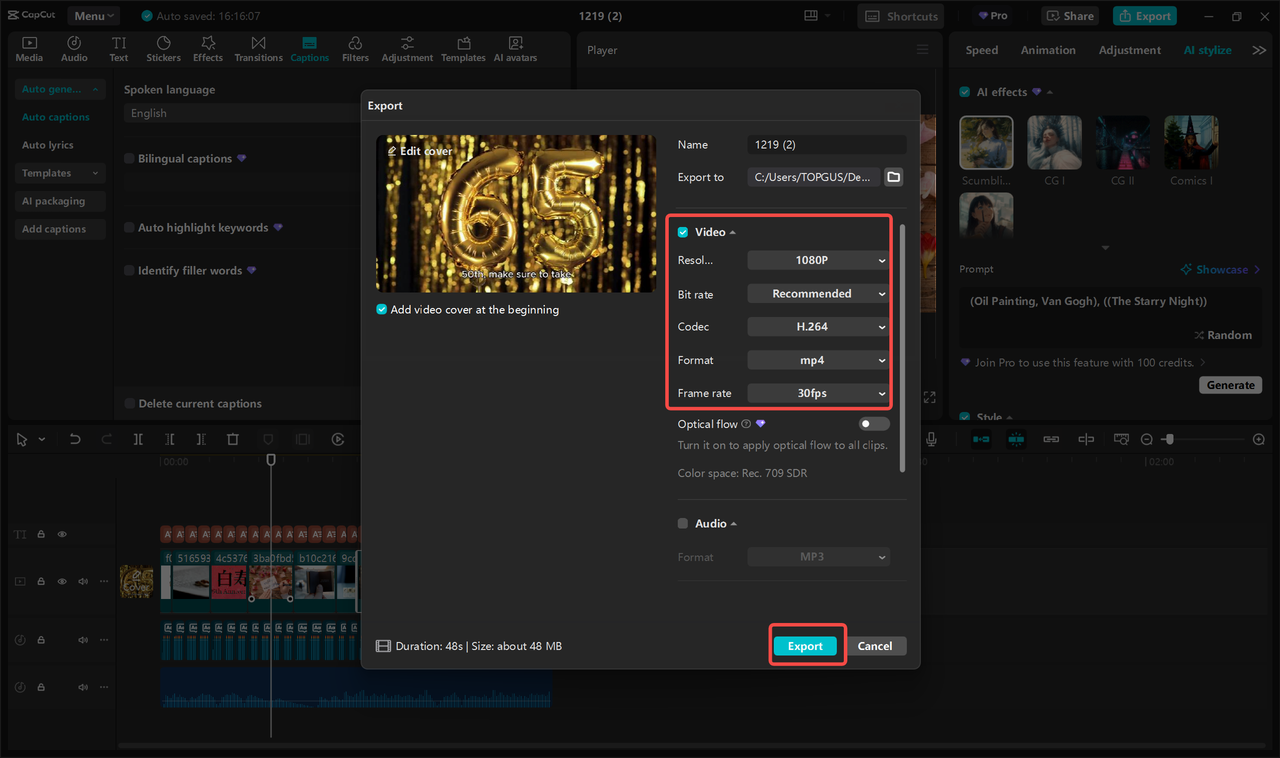Click the timeline zoom slider handle
Screen dimensions: 1280x758
click(1168, 439)
